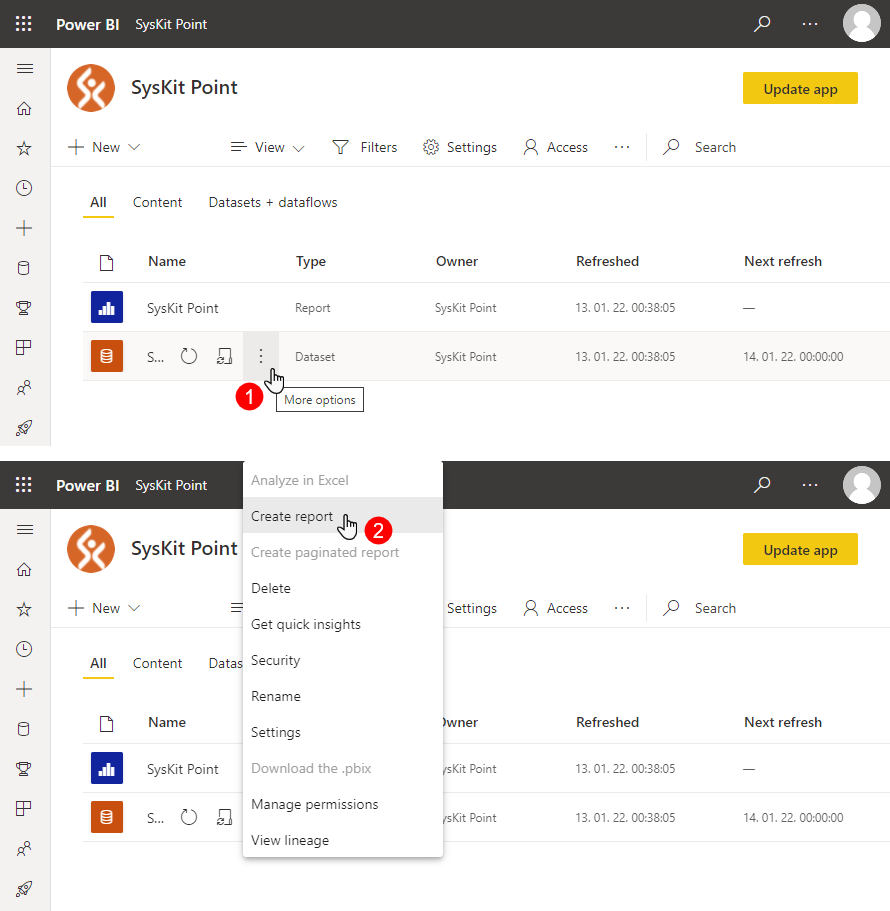The width and height of the screenshot is (890, 911).
Task: Go to Home in bottom sidebar
Action: pyautogui.click(x=24, y=569)
